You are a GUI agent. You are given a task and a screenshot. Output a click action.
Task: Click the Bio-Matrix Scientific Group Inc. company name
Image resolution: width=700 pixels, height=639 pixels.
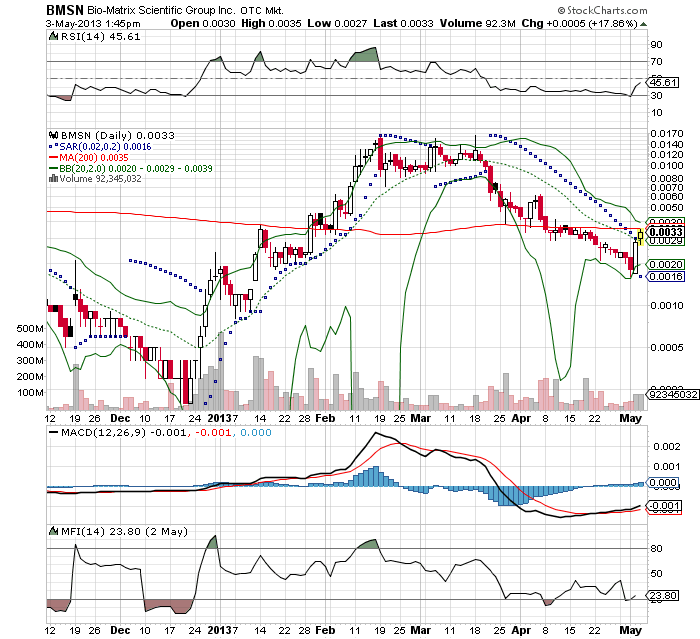[x=161, y=10]
